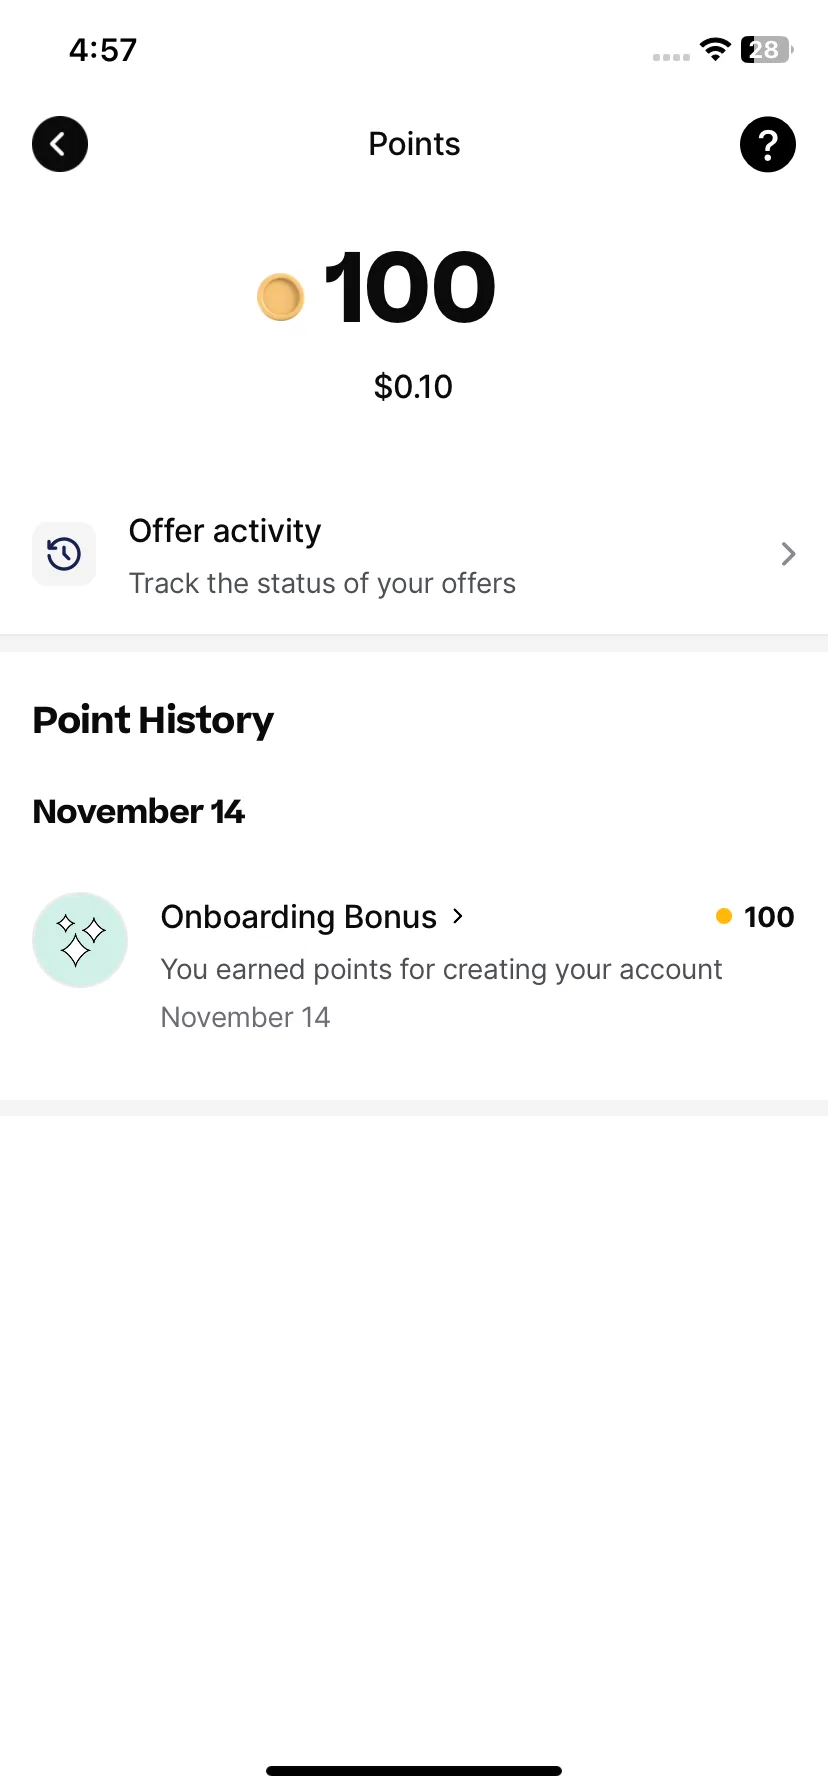Go back using the black arrow button

click(60, 144)
